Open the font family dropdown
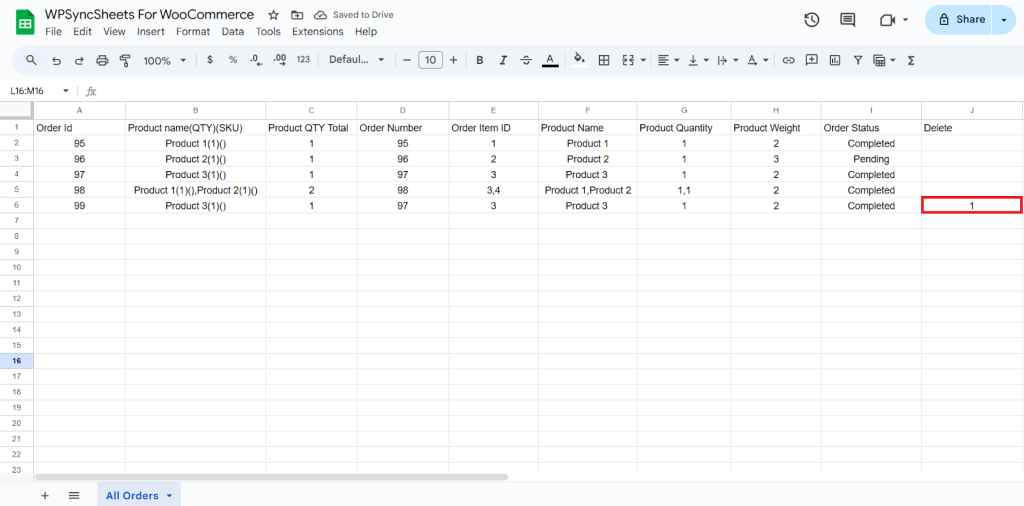The width and height of the screenshot is (1024, 506). tap(357, 60)
